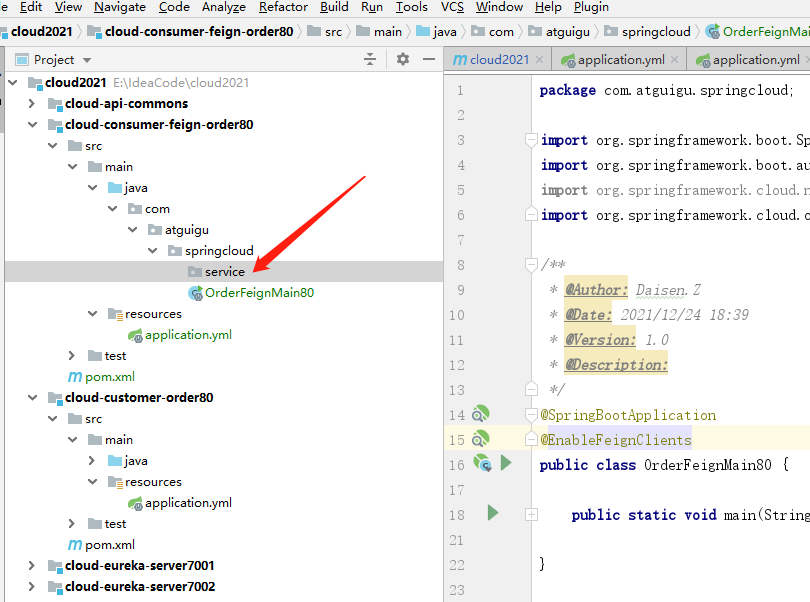
Task: Open the Edit menu
Action: [31, 7]
